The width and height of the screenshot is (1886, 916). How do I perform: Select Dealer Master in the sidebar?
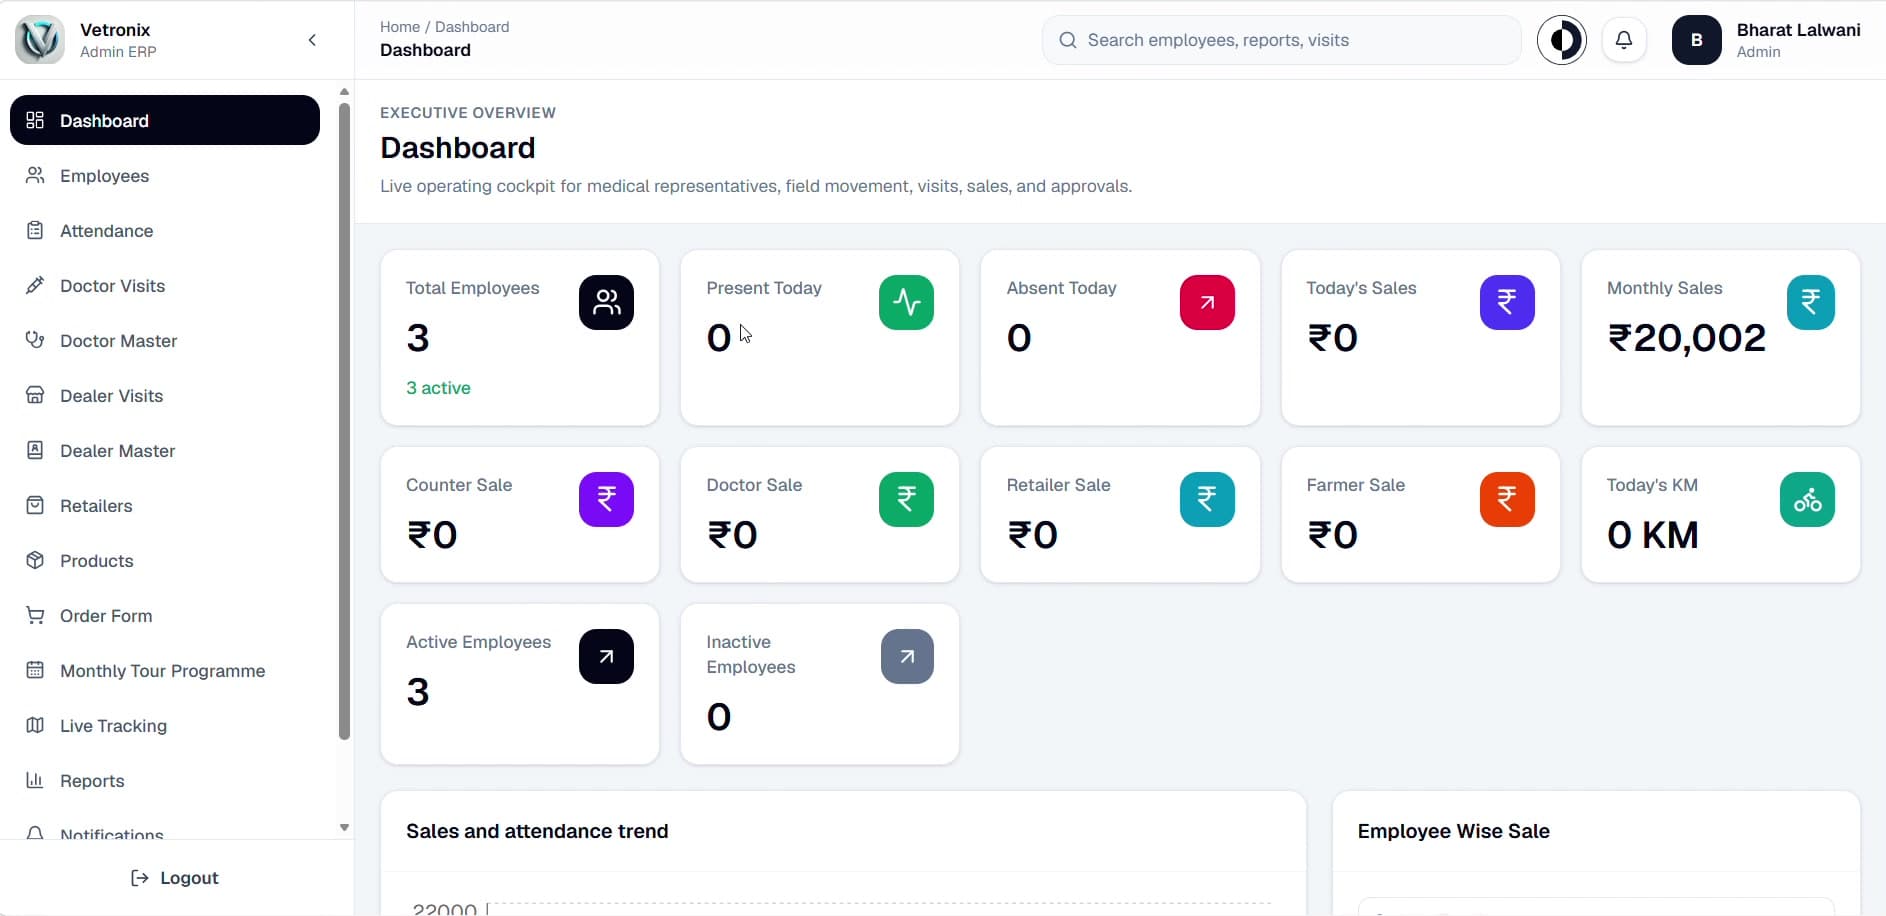coord(165,450)
